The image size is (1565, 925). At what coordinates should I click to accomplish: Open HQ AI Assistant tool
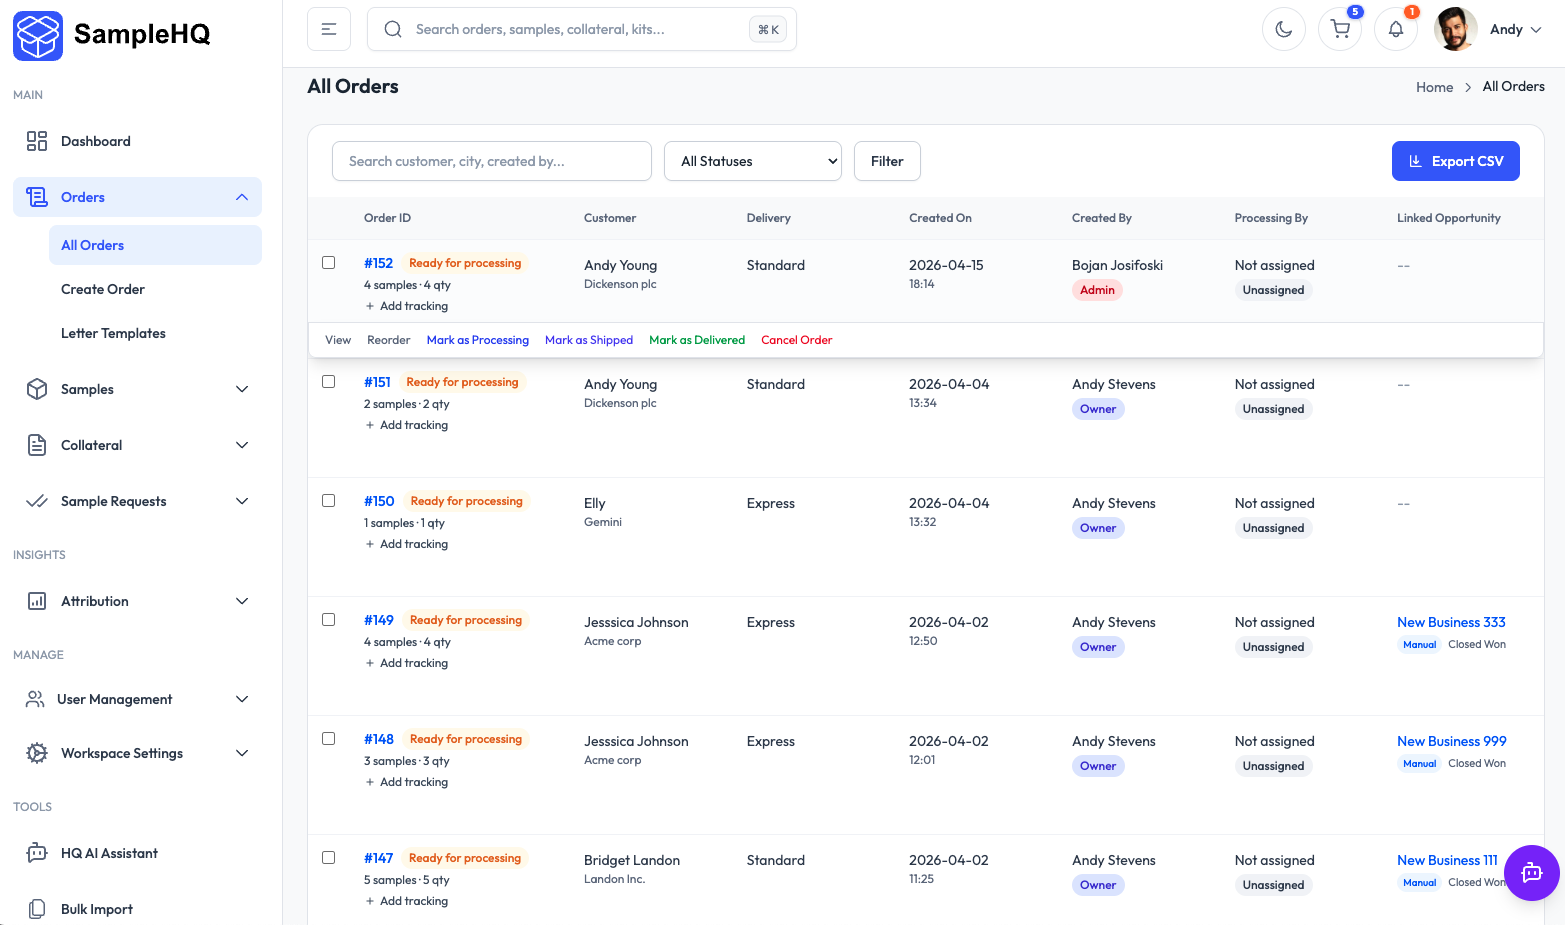[x=137, y=853]
